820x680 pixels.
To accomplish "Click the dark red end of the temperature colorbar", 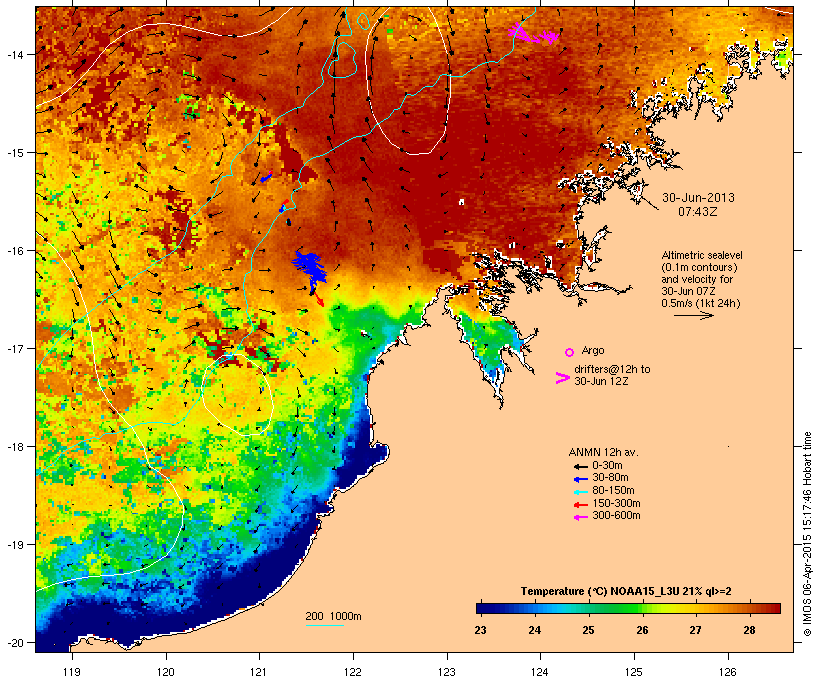I will click(773, 608).
